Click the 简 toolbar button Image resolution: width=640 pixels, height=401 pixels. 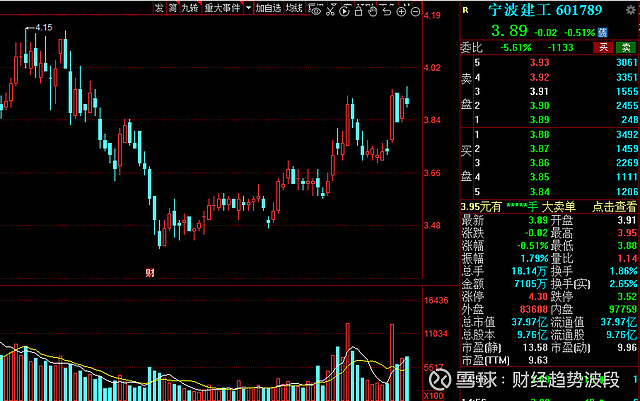point(173,8)
